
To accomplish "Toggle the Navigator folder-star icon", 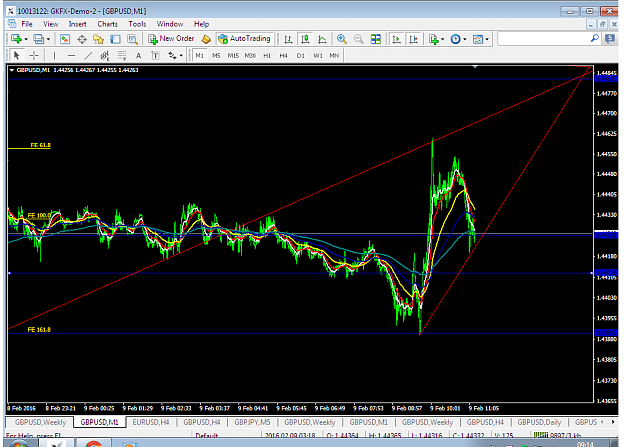I will pyautogui.click(x=98, y=39).
